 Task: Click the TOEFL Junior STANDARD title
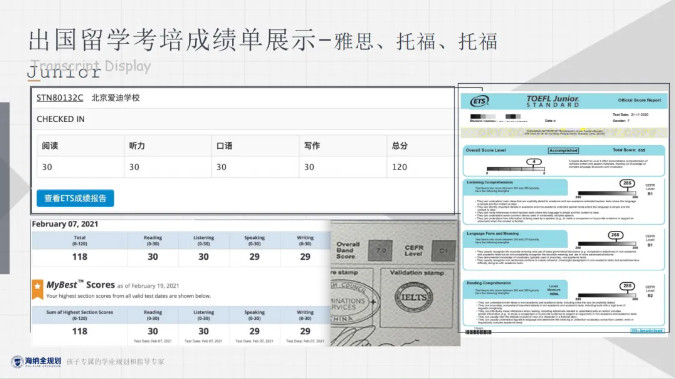(x=553, y=101)
